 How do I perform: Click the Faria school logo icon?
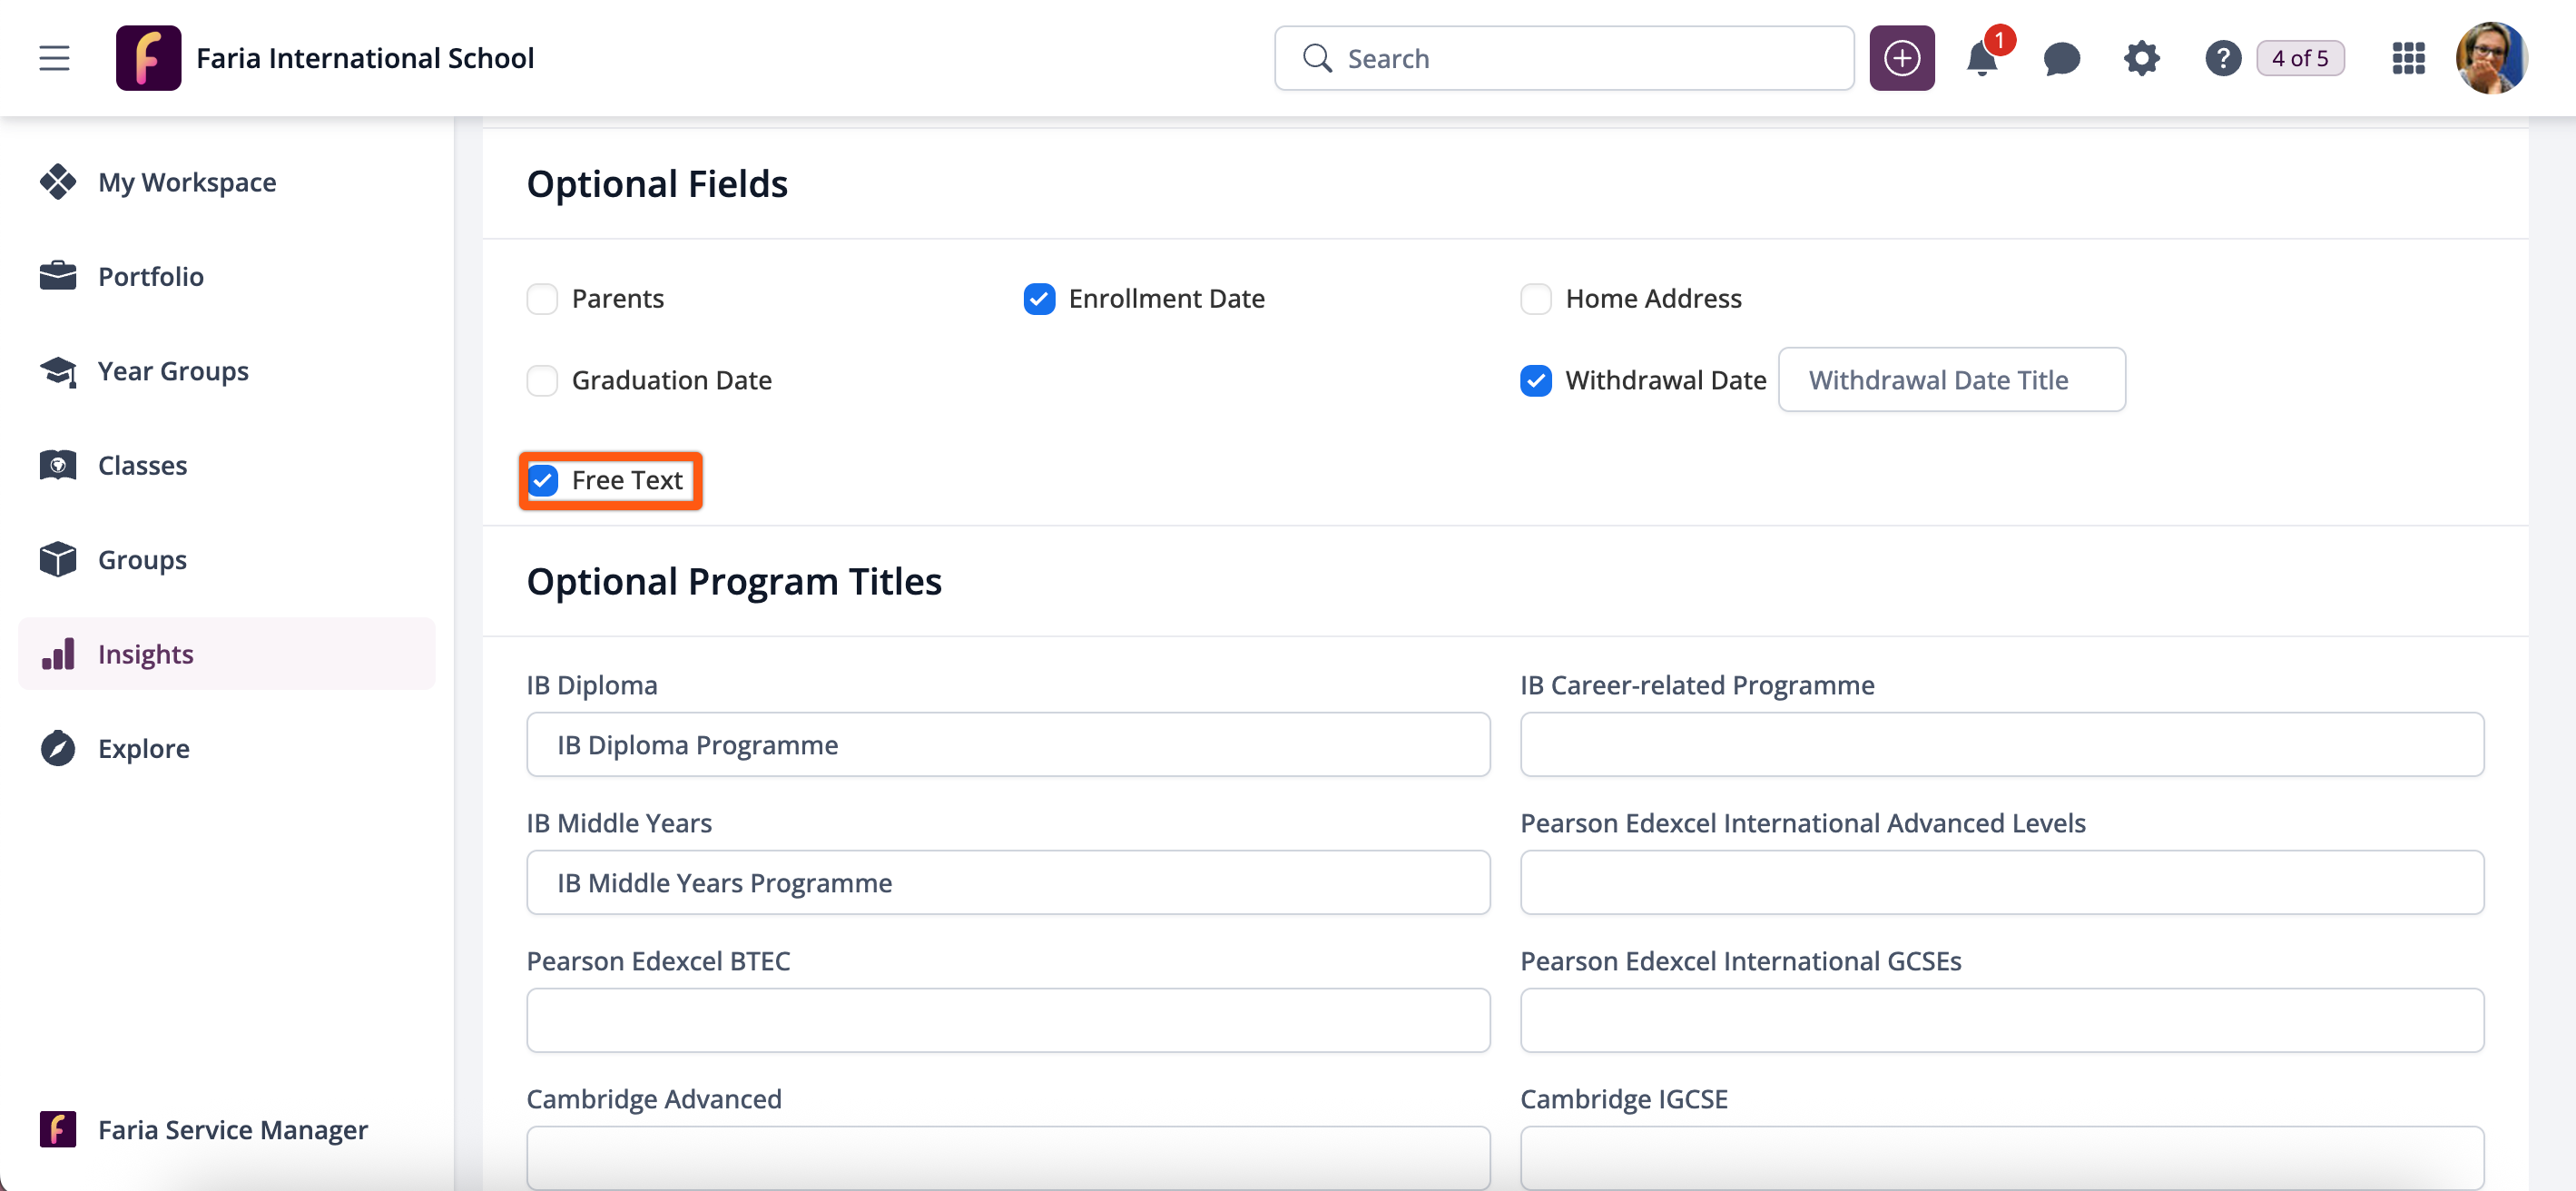click(x=148, y=58)
